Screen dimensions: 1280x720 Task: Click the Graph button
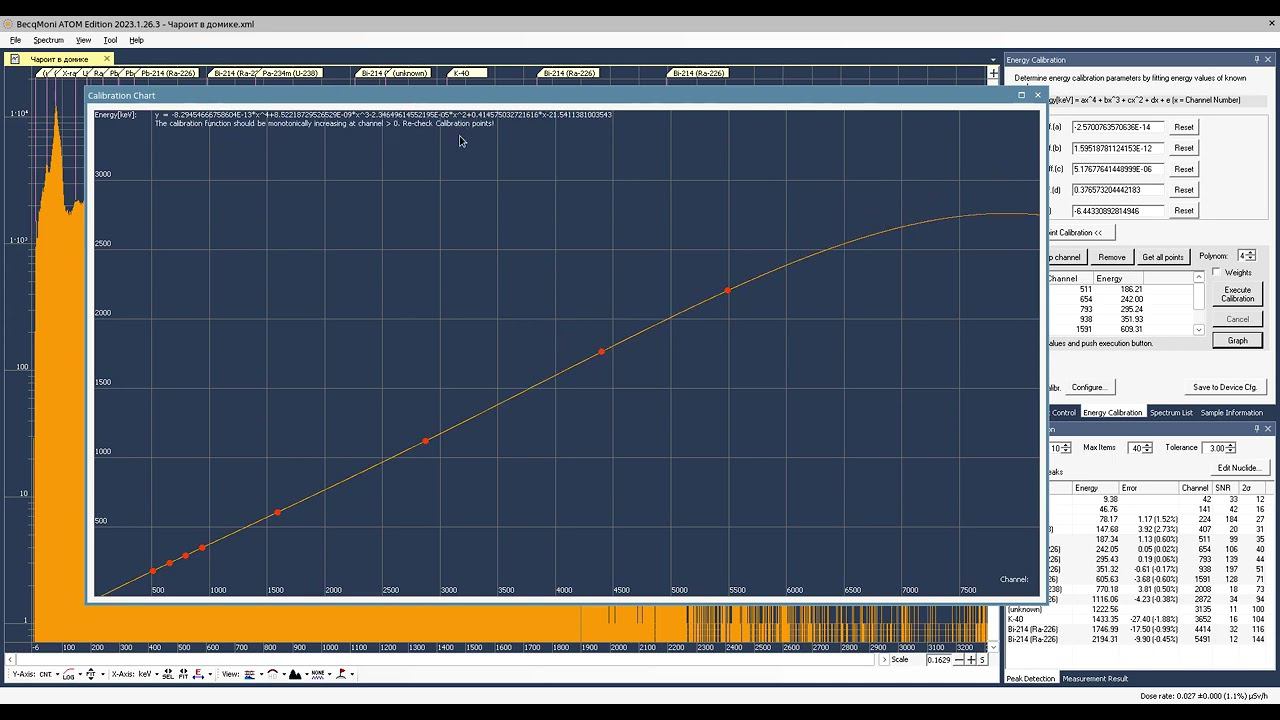coord(1237,340)
